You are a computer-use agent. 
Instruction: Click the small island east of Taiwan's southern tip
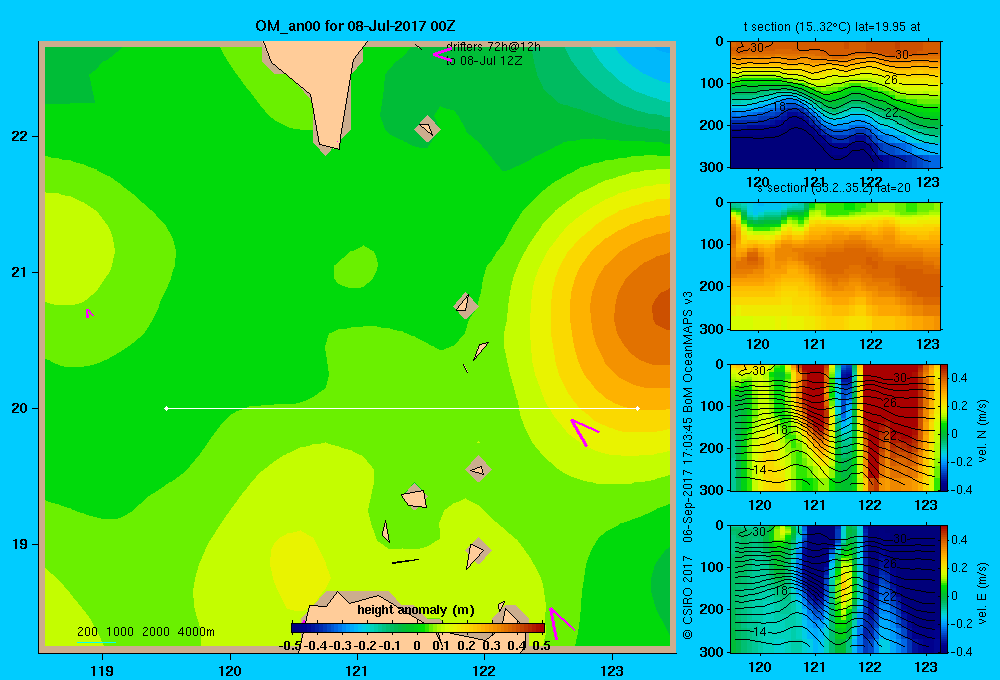(427, 129)
